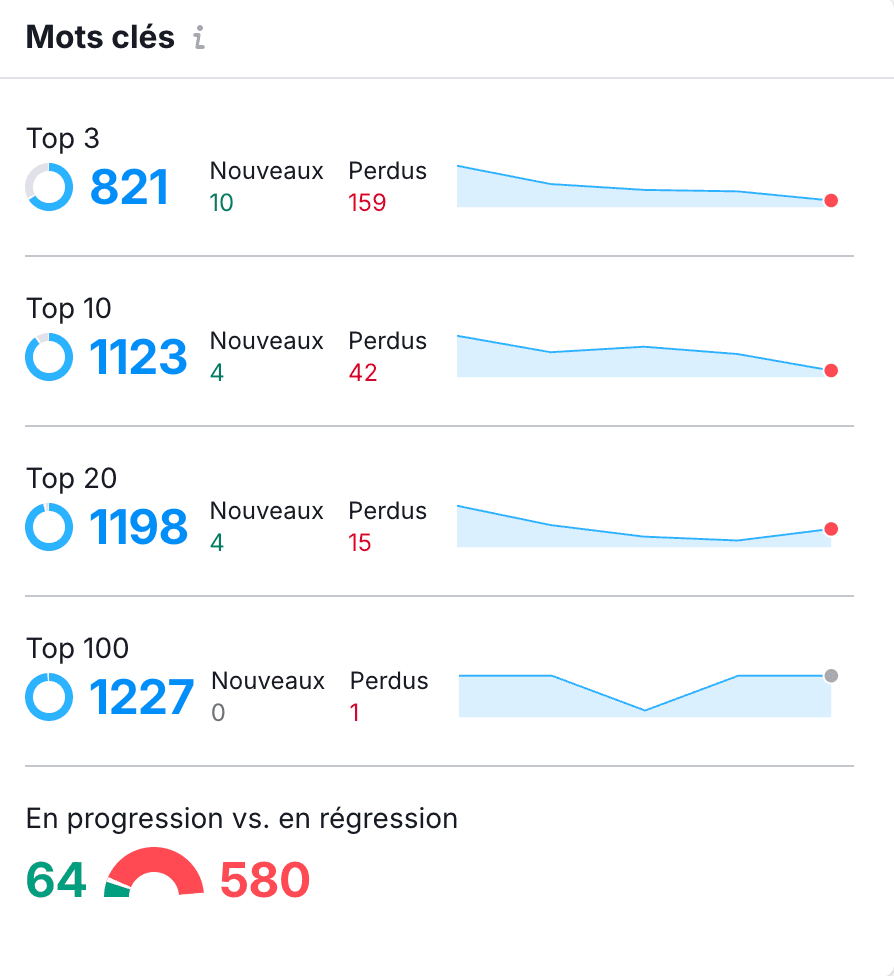Screen dimensions: 894x976
Task: Open the 1227 Top 100 keywords count
Action: pos(141,697)
